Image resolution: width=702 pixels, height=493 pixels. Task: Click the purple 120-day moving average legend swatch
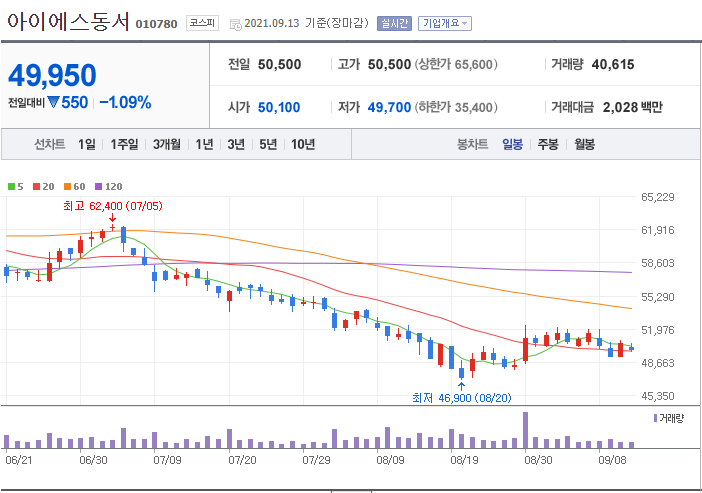(x=98, y=187)
